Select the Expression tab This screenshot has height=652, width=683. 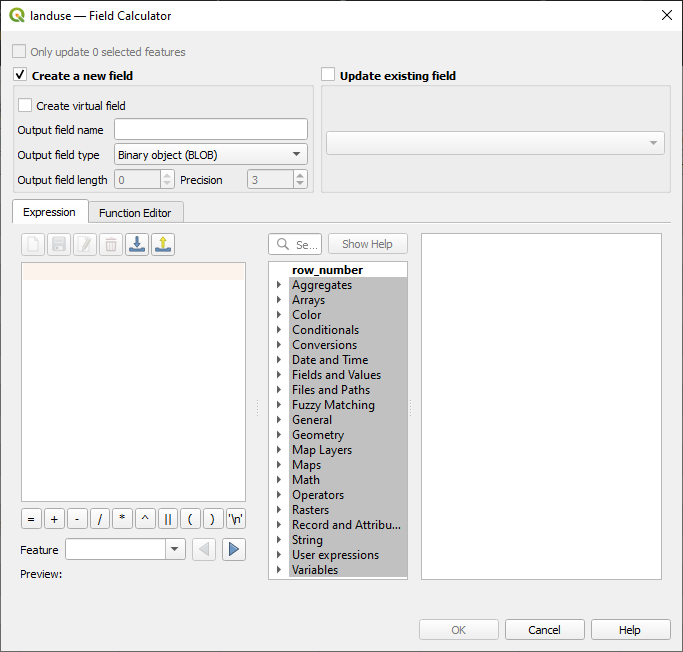click(x=49, y=212)
